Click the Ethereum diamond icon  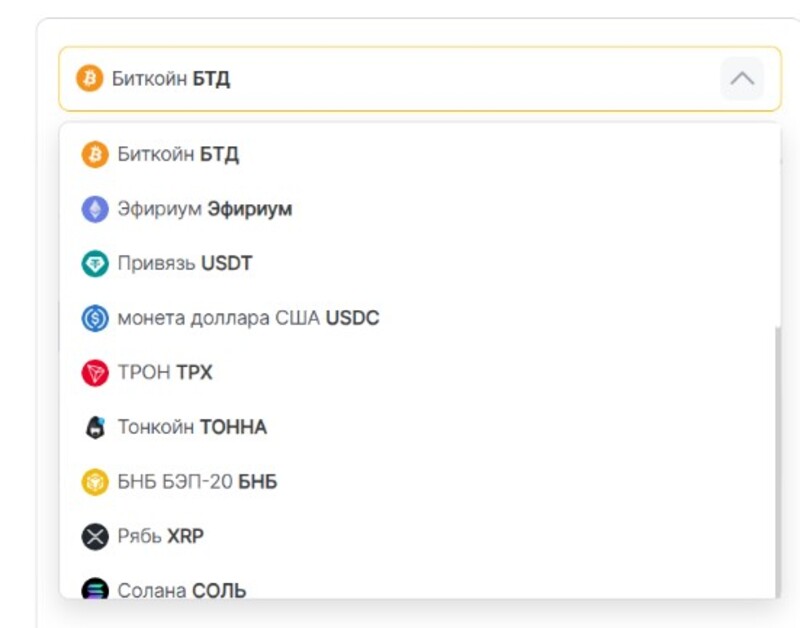click(x=95, y=209)
